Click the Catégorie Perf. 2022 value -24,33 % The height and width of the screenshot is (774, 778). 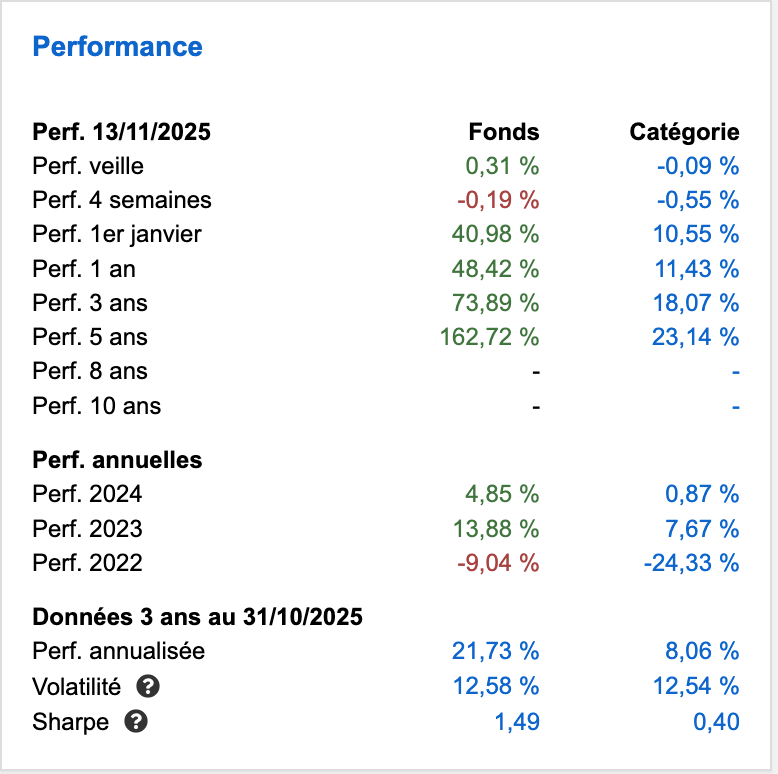(x=692, y=563)
